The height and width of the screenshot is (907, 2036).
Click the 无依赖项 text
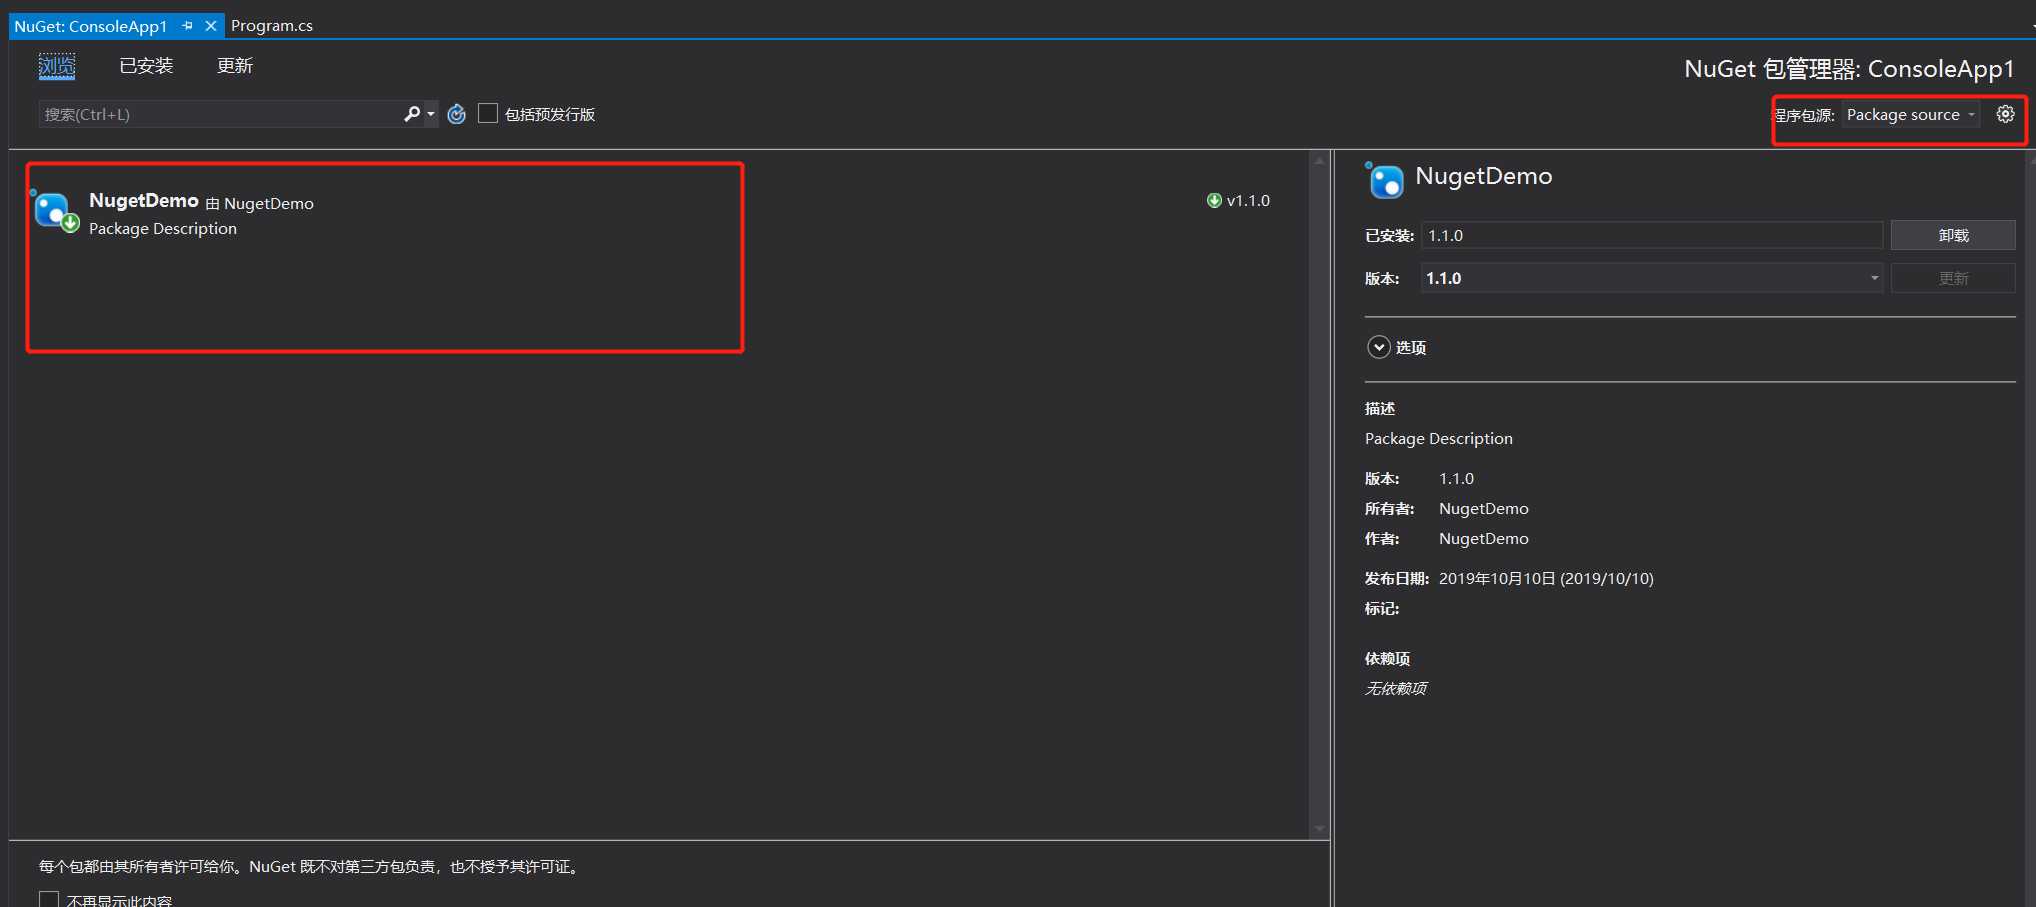pyautogui.click(x=1396, y=688)
